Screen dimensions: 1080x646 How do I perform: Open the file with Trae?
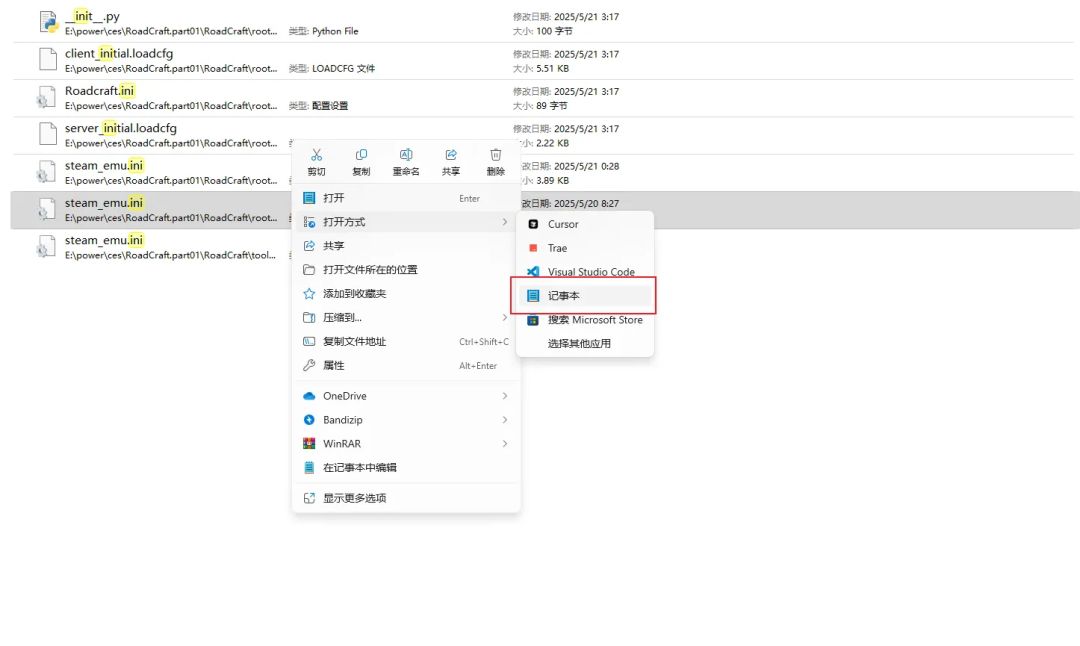[x=560, y=248]
